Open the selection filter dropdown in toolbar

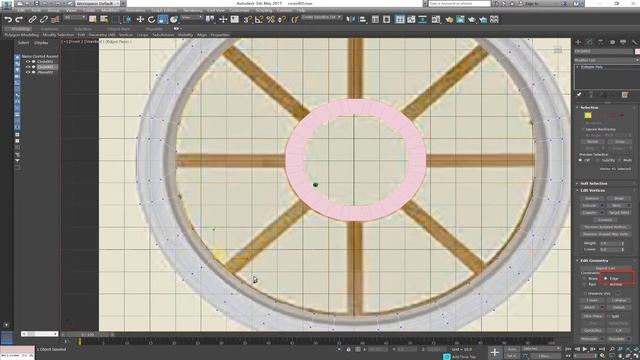(75, 18)
